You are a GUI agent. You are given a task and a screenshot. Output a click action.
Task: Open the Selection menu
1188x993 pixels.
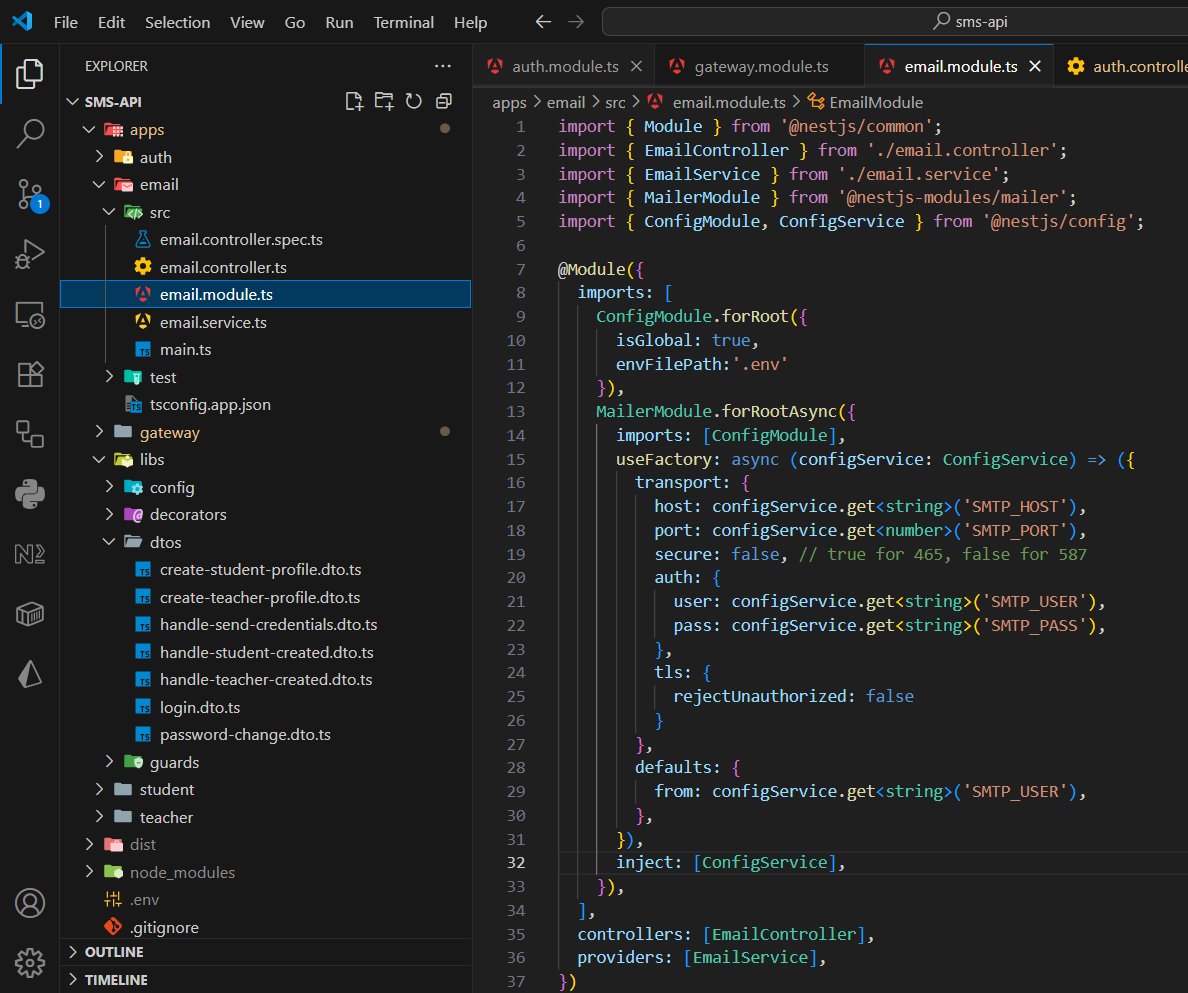[x=177, y=23]
